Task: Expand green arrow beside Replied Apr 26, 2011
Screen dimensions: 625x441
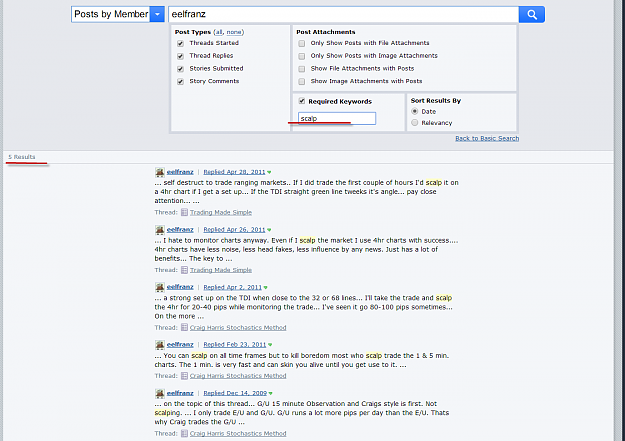Action: (269, 230)
